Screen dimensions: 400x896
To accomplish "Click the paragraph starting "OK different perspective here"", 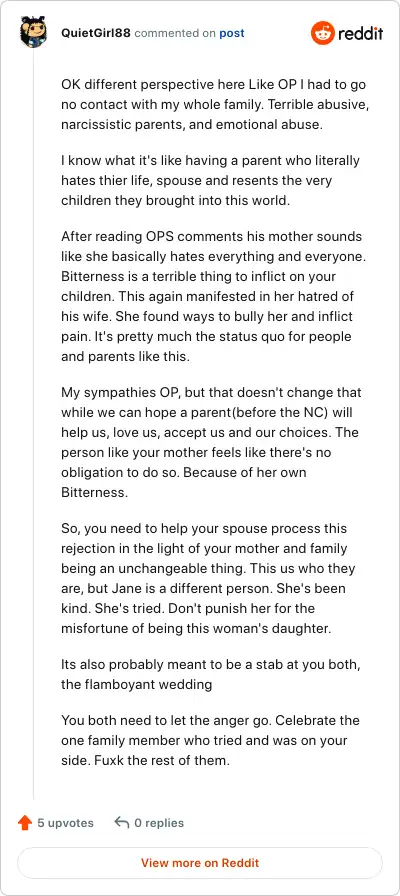I will click(x=214, y=105).
